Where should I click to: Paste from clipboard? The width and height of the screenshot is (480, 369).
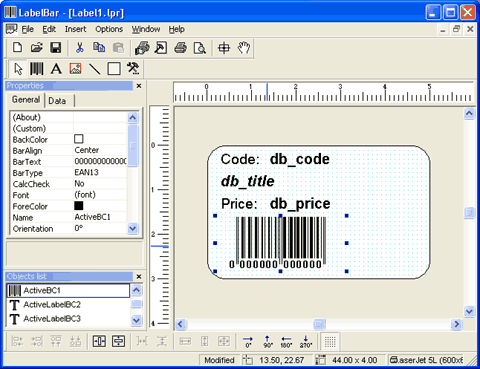pyautogui.click(x=118, y=48)
